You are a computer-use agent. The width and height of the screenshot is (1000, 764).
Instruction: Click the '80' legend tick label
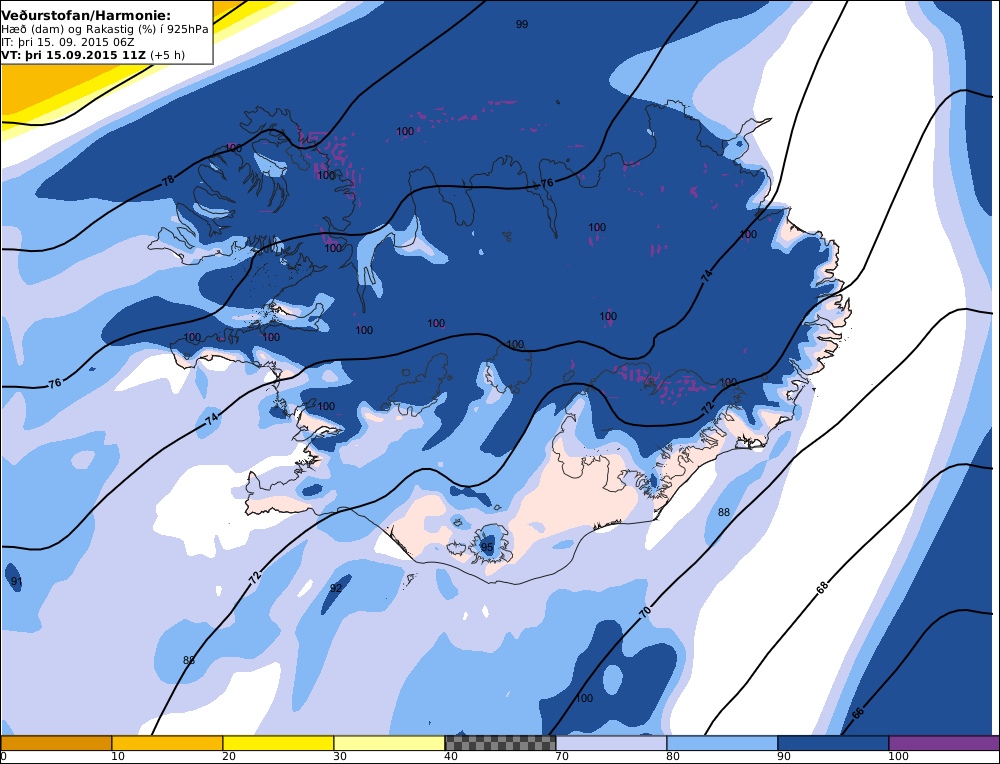[x=673, y=756]
